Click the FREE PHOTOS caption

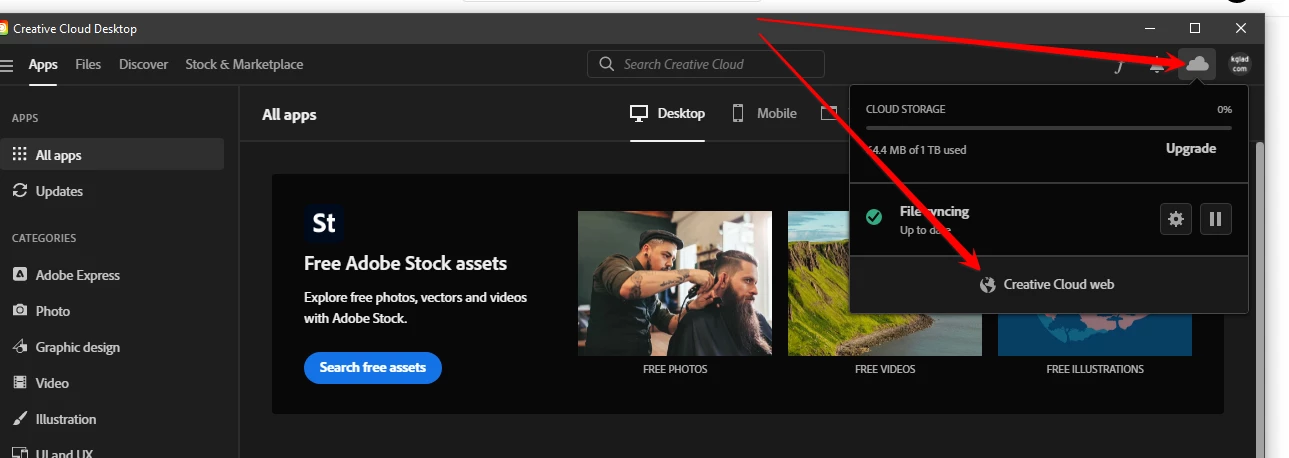[675, 369]
